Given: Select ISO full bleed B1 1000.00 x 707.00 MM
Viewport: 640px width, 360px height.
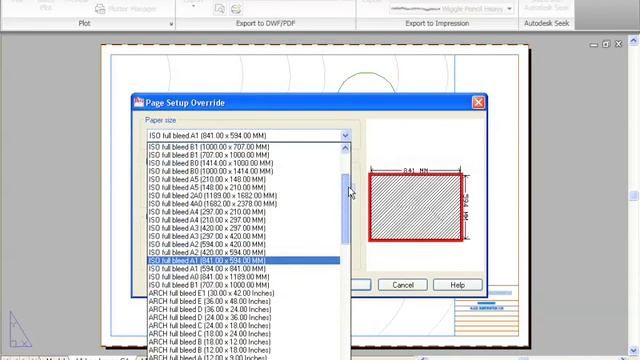Looking at the screenshot, I should click(244, 147).
